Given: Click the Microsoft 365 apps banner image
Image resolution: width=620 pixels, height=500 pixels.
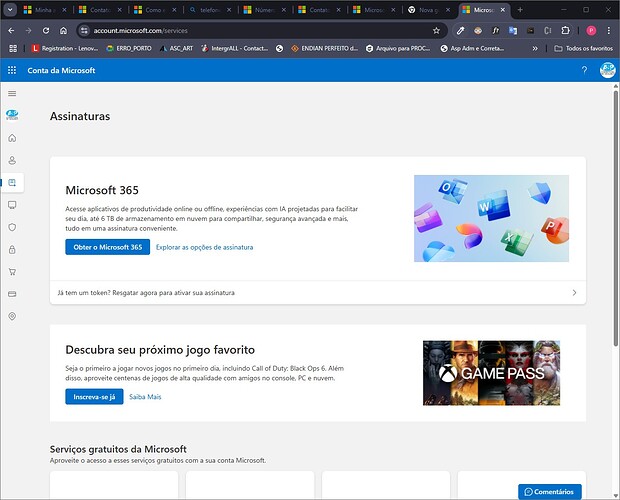Looking at the screenshot, I should click(x=491, y=218).
